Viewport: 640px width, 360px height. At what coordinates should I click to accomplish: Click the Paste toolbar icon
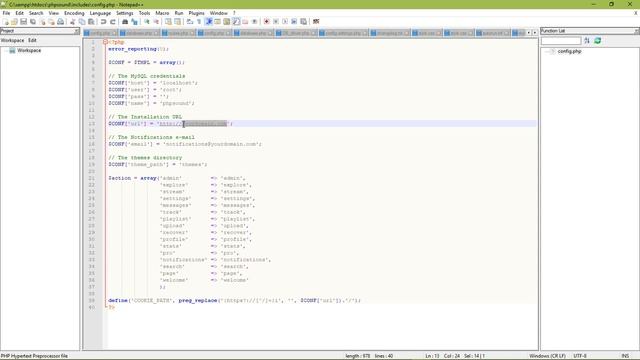click(x=91, y=22)
